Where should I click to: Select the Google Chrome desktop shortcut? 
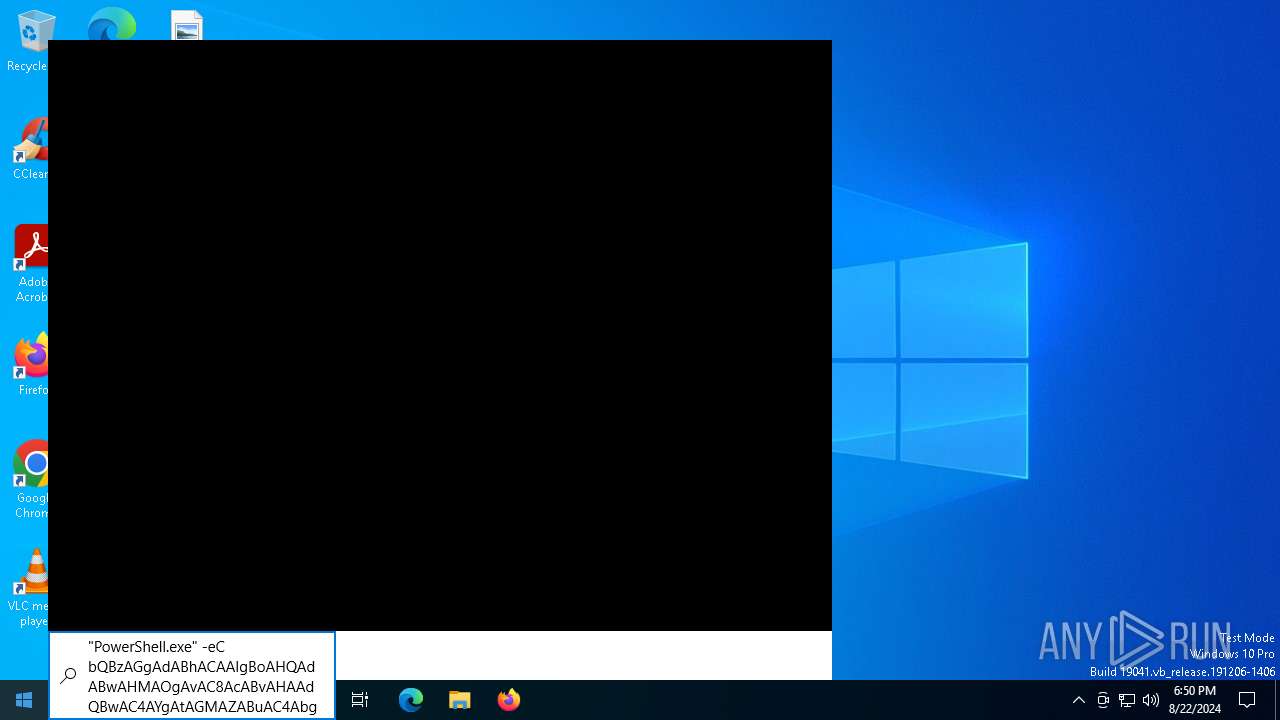(31, 480)
